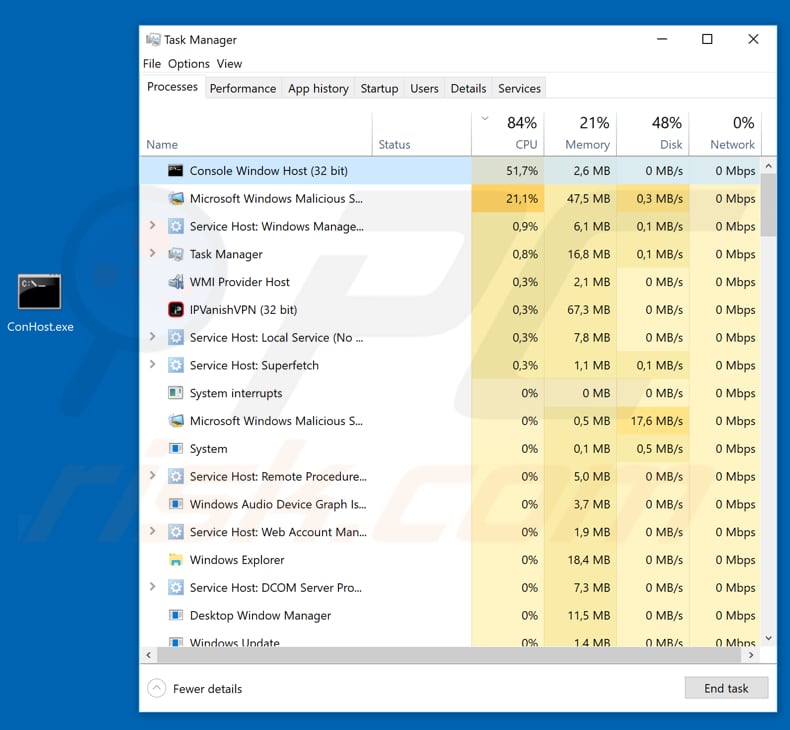Click the icon of the 21,1% Malicious S... process
Image resolution: width=790 pixels, height=730 pixels.
click(175, 198)
